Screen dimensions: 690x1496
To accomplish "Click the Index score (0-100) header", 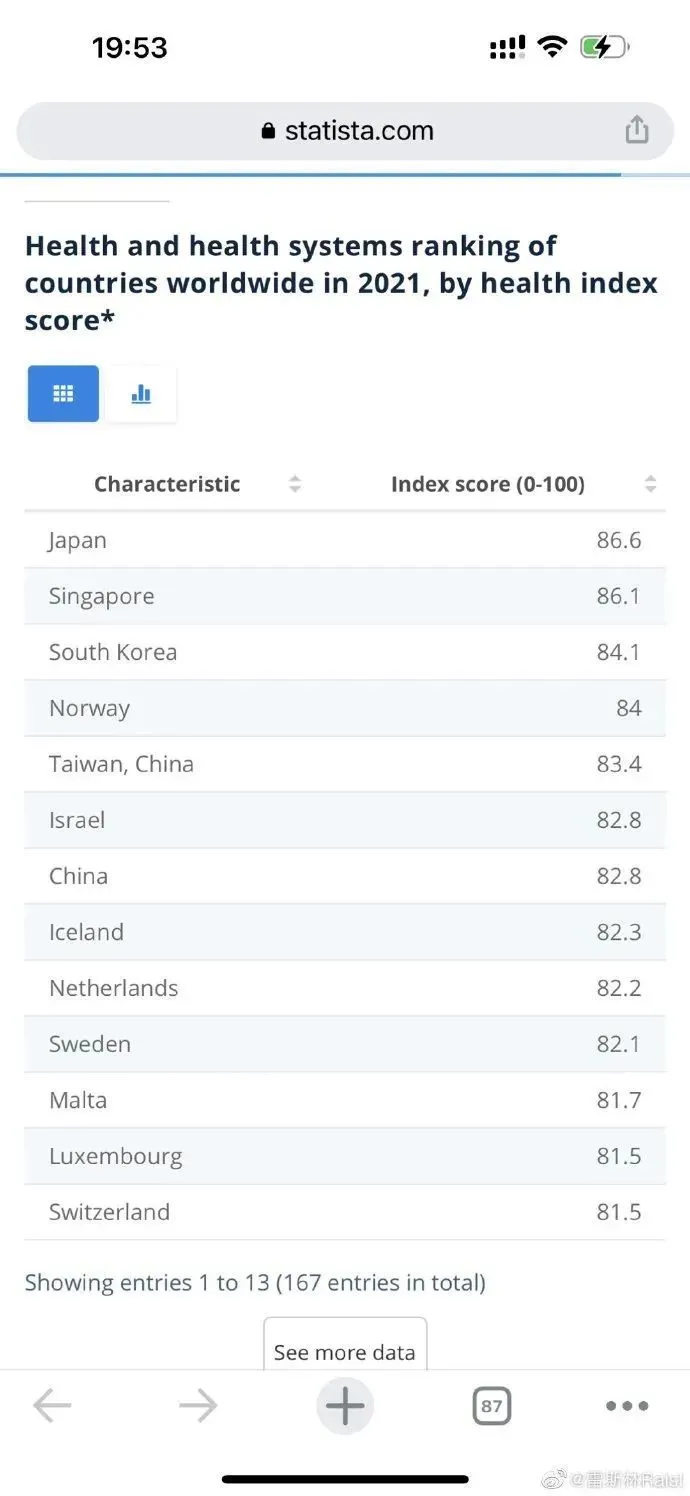I will point(487,484).
